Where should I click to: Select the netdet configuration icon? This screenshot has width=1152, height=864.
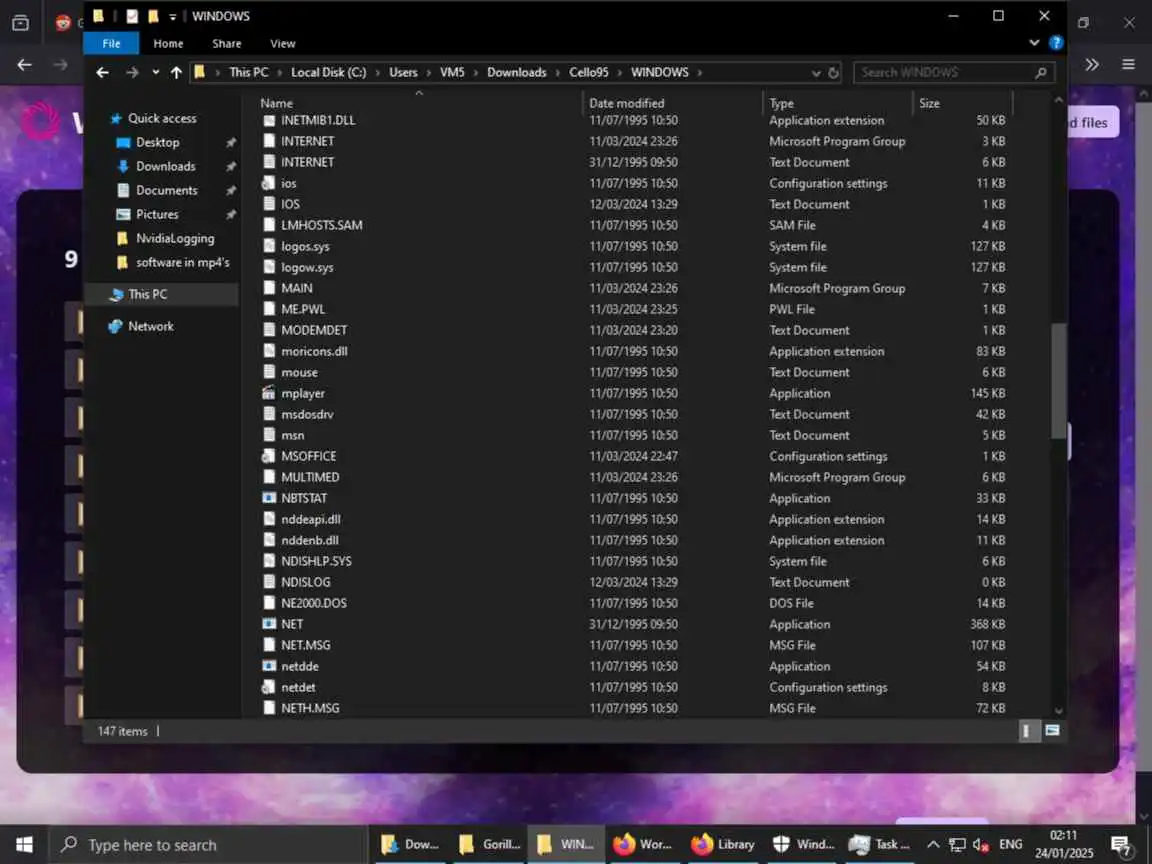click(269, 688)
